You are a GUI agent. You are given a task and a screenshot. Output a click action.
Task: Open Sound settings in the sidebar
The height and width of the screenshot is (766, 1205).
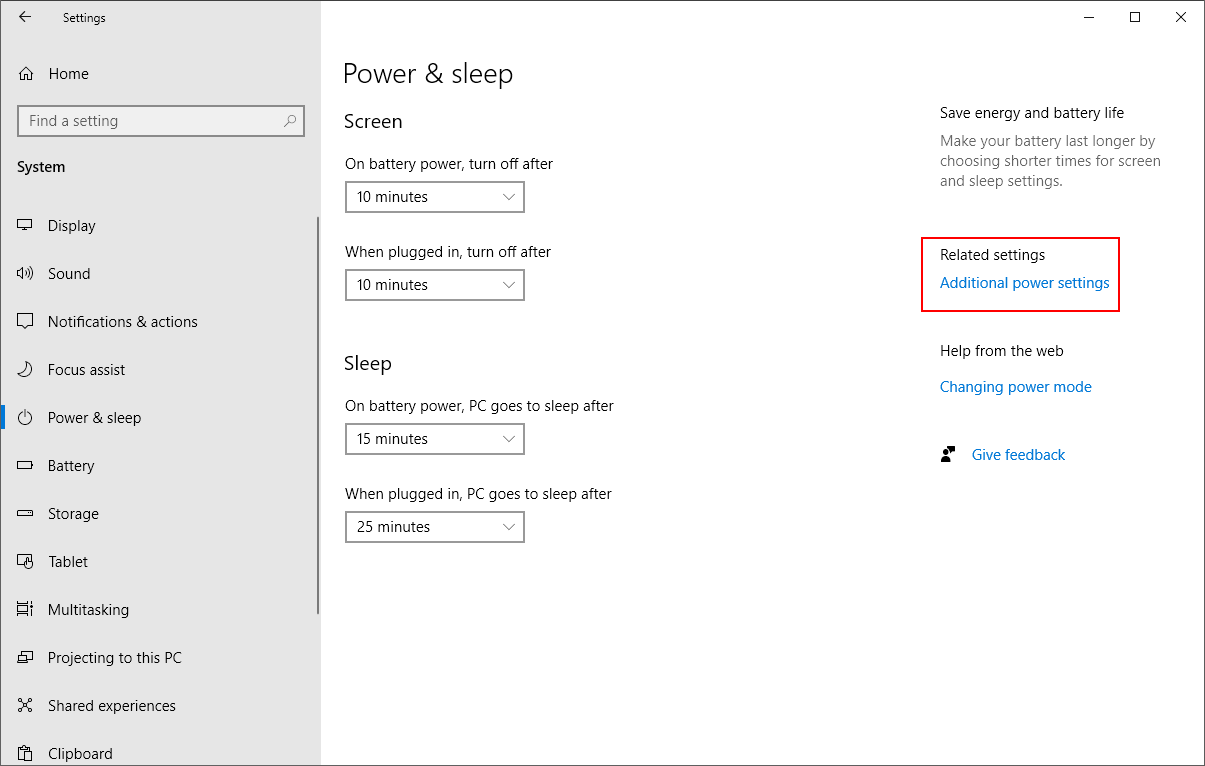[69, 273]
